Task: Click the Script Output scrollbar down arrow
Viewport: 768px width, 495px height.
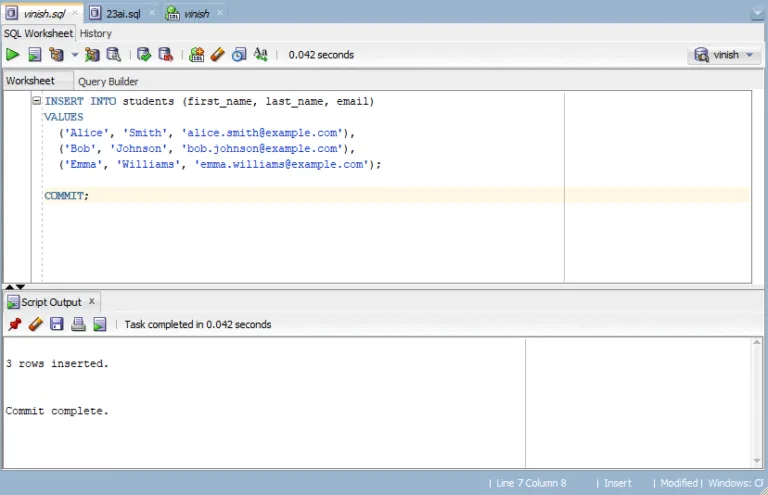Action: [757, 461]
